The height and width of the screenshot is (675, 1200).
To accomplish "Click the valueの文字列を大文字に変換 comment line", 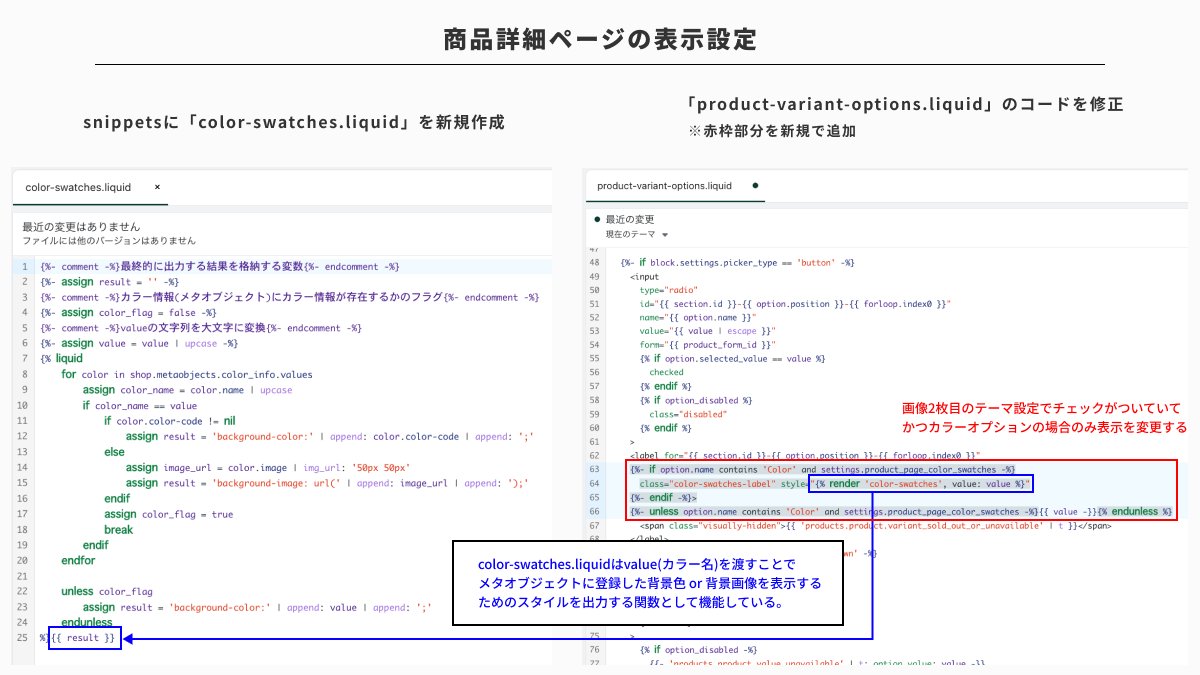I will coord(200,328).
